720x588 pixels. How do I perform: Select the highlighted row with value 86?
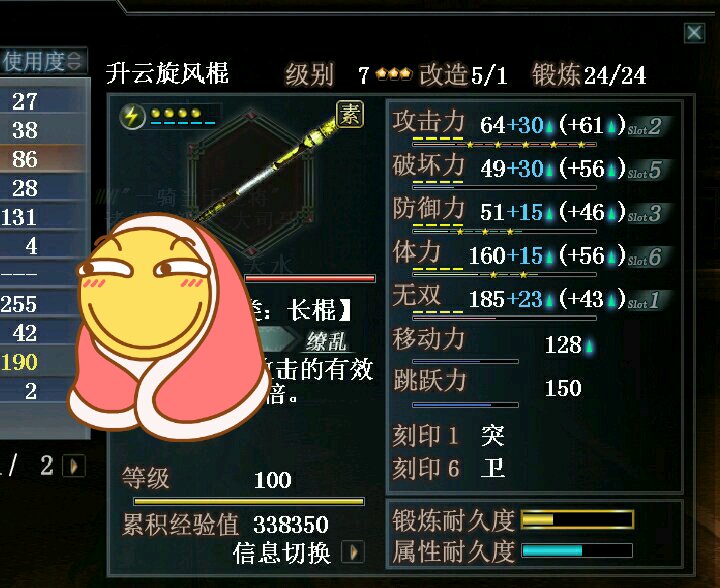pyautogui.click(x=43, y=159)
